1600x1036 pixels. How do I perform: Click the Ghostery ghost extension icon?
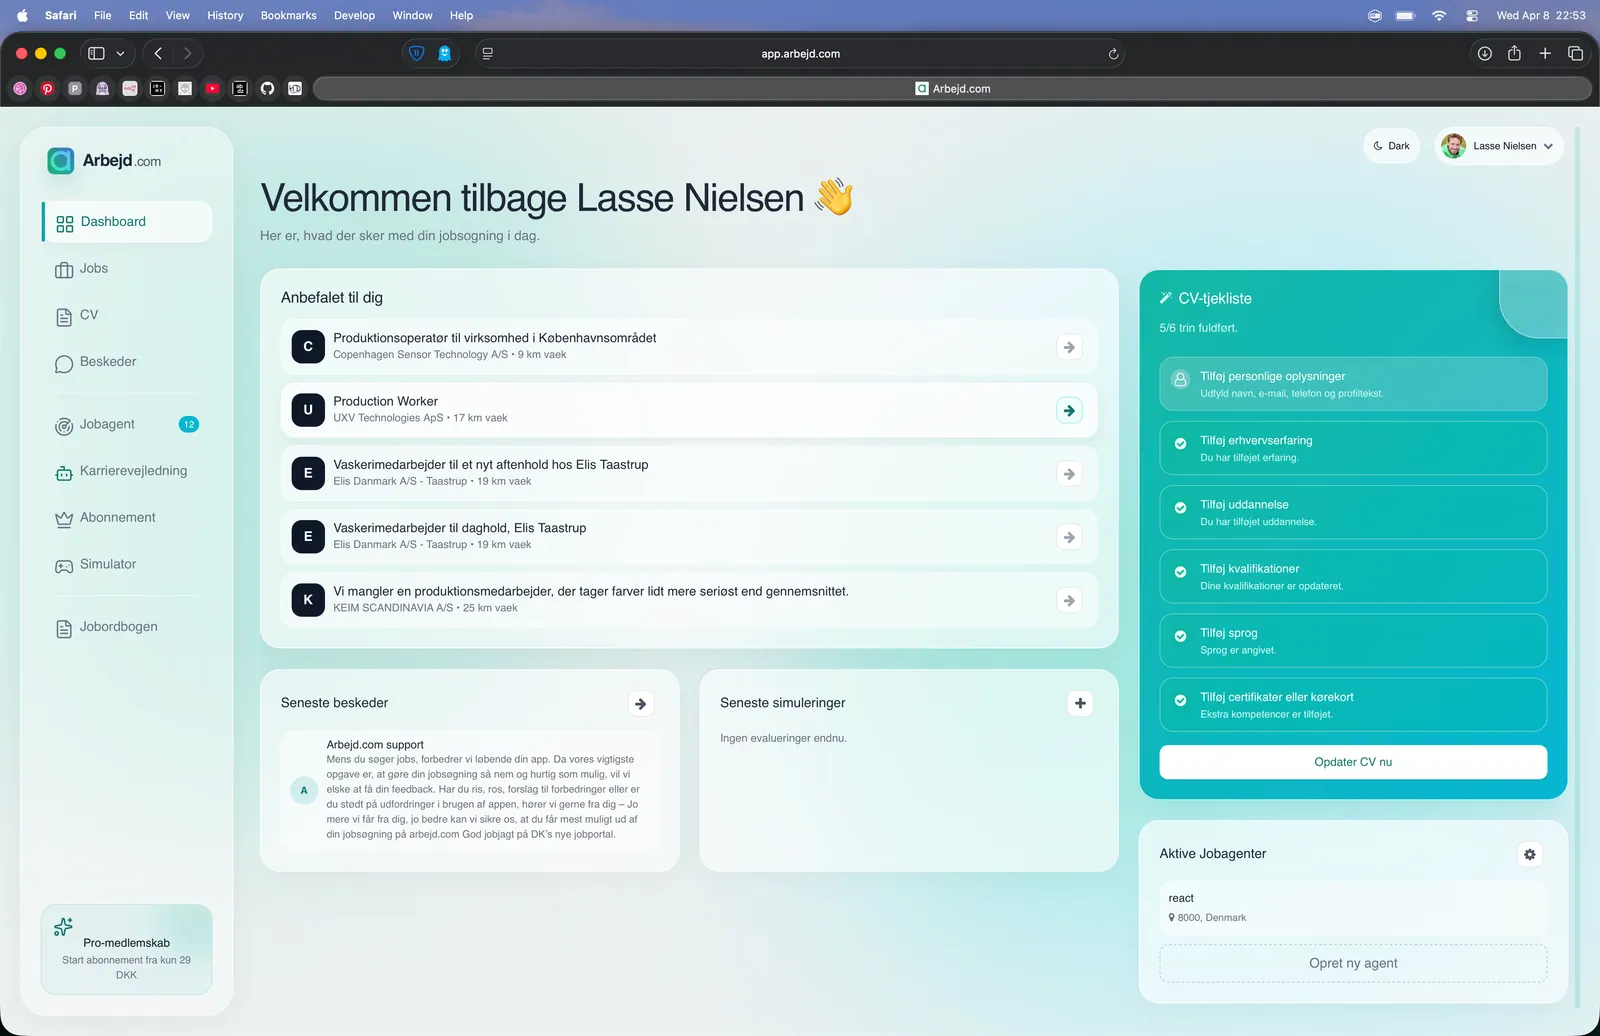pos(445,54)
